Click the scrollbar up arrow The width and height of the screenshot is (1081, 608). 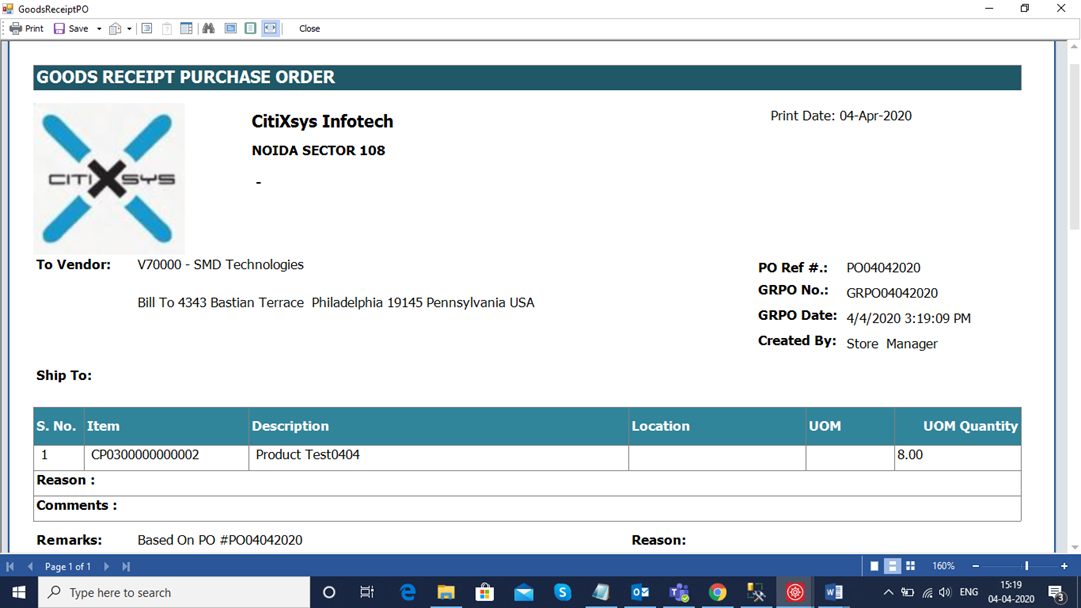click(1074, 47)
